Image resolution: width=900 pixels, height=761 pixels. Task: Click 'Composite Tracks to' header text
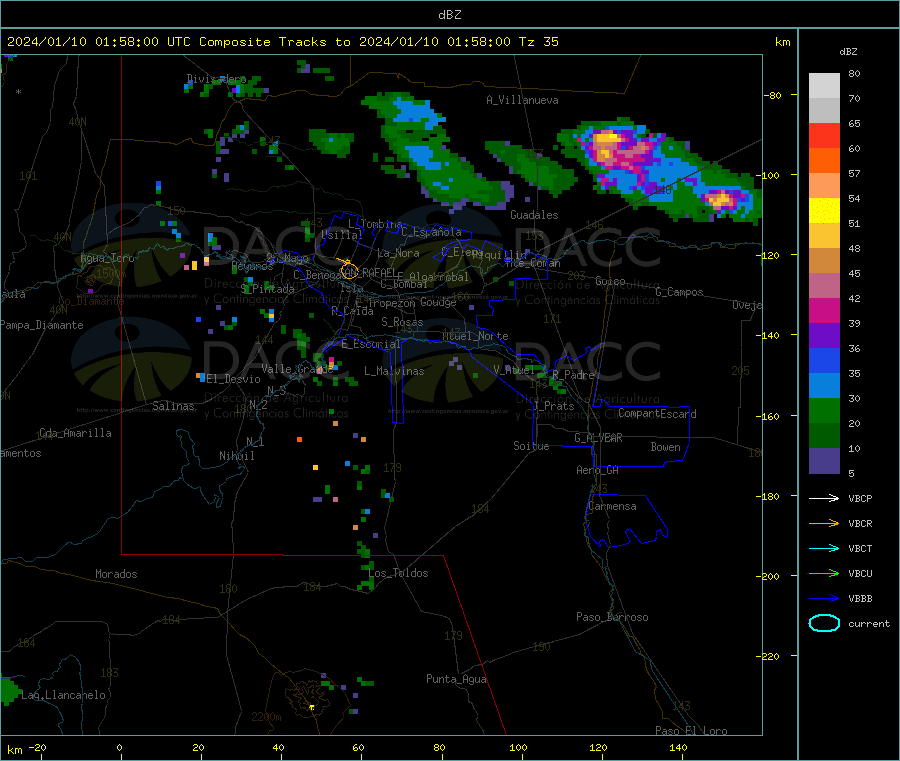274,42
